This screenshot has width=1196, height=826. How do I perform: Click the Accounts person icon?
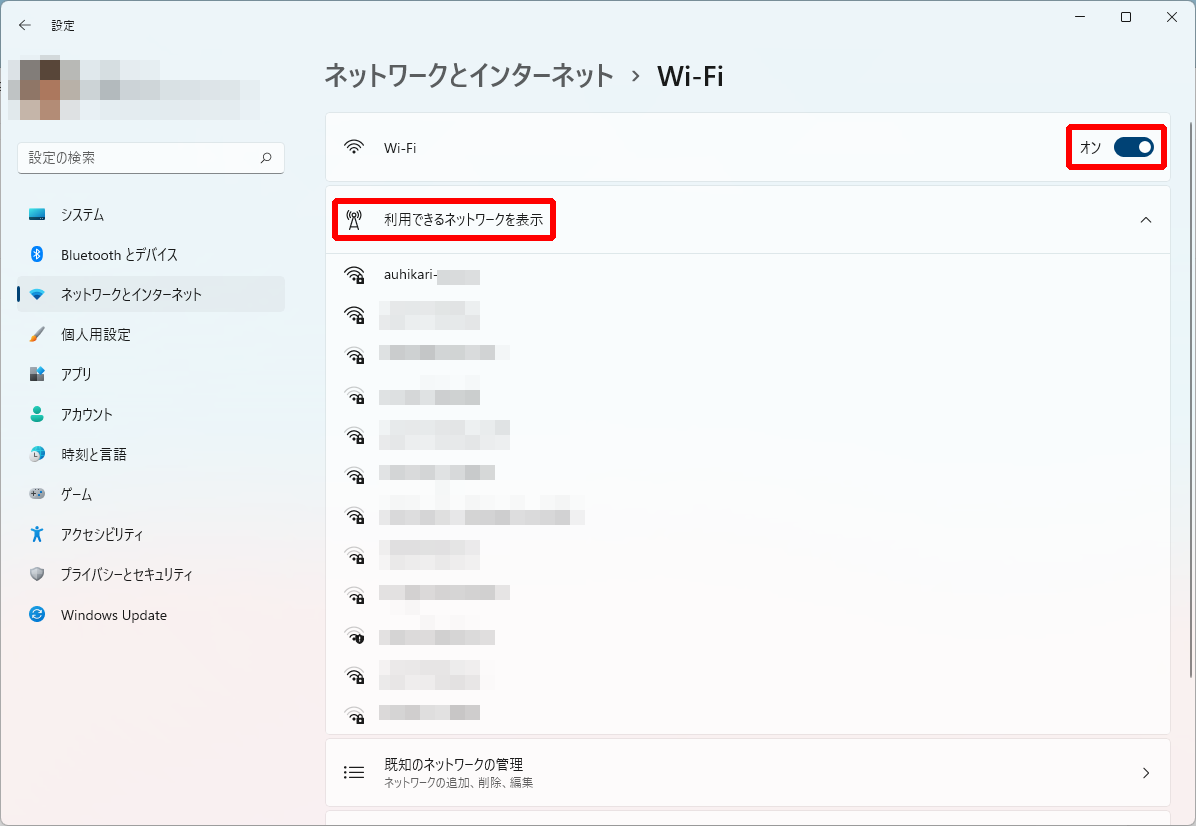tap(37, 414)
